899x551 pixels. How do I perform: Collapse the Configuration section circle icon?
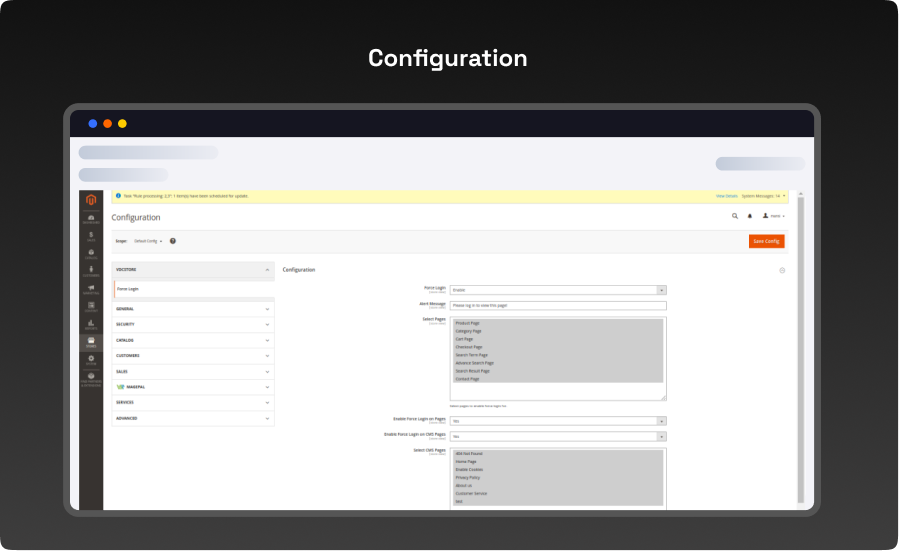pyautogui.click(x=782, y=270)
